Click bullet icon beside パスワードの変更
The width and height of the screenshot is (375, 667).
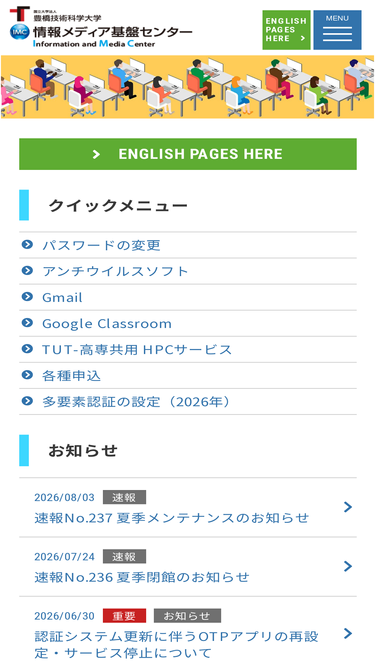coord(27,245)
